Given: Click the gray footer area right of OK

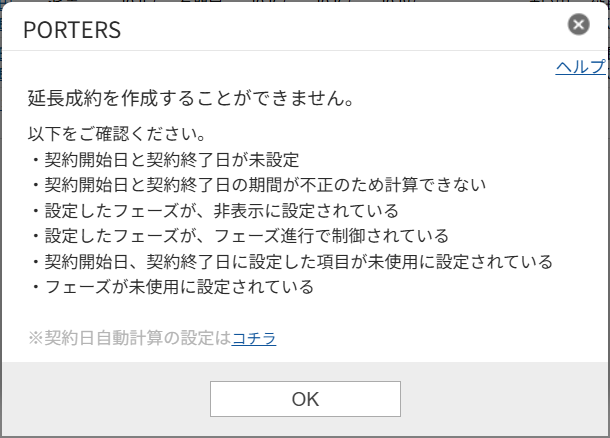Looking at the screenshot, I should tap(500, 399).
